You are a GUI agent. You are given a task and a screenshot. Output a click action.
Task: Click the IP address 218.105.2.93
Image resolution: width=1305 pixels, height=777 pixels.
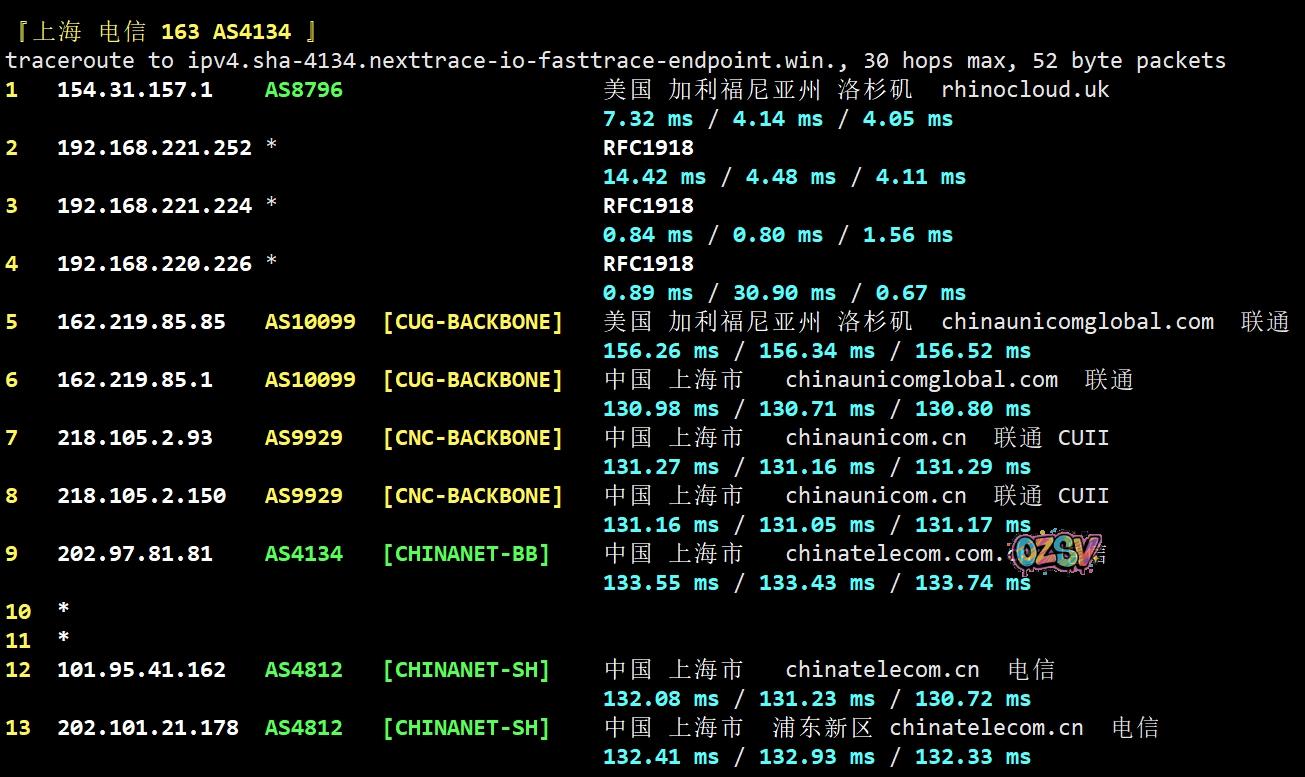pos(134,438)
